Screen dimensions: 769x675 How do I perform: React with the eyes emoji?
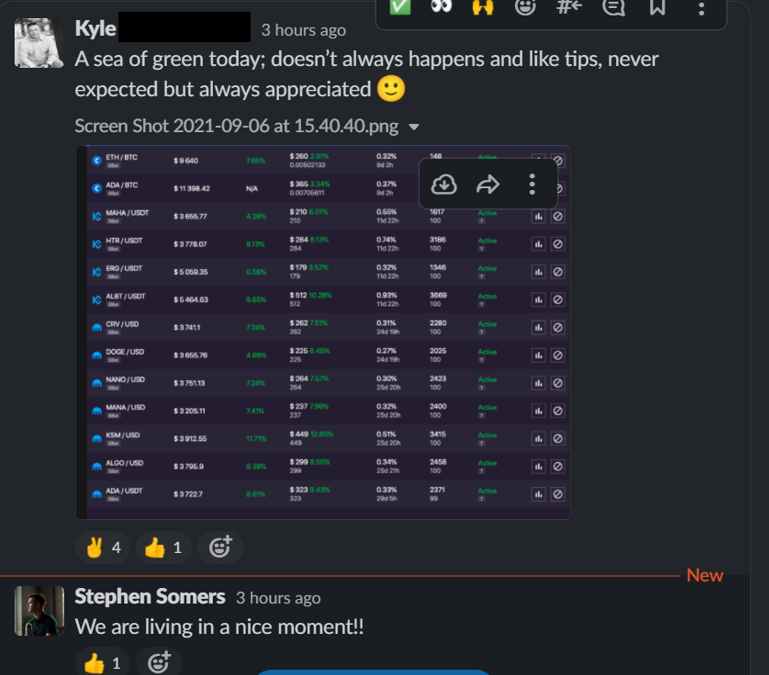441,7
